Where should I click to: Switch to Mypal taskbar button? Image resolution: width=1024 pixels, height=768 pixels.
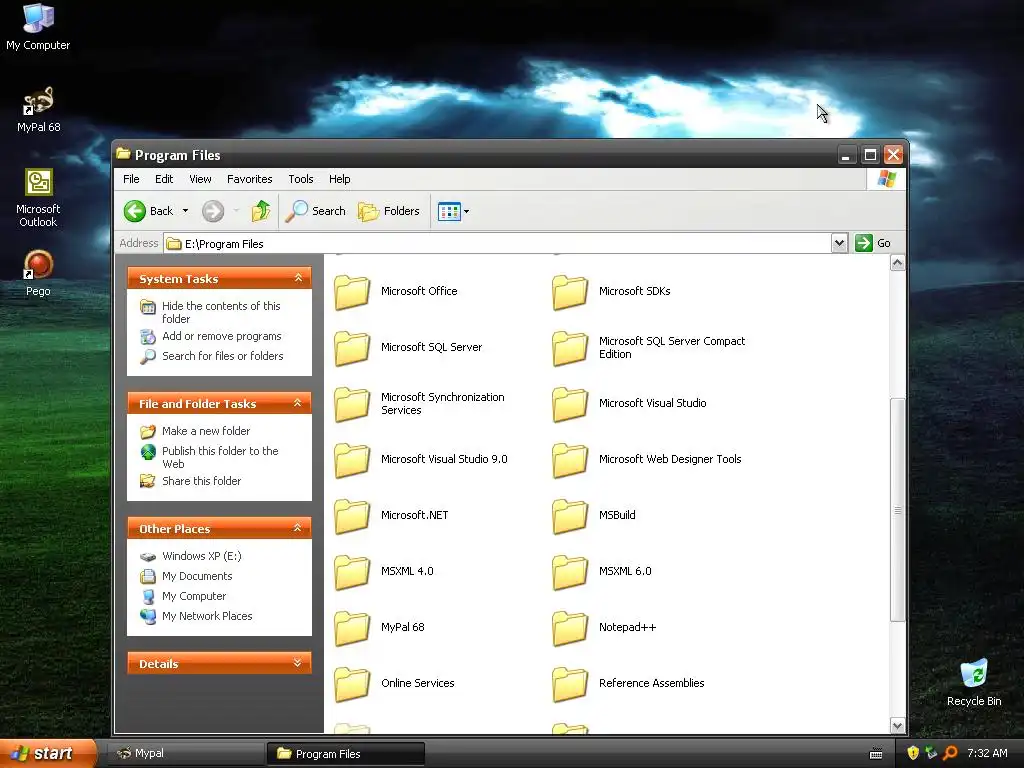click(x=186, y=754)
